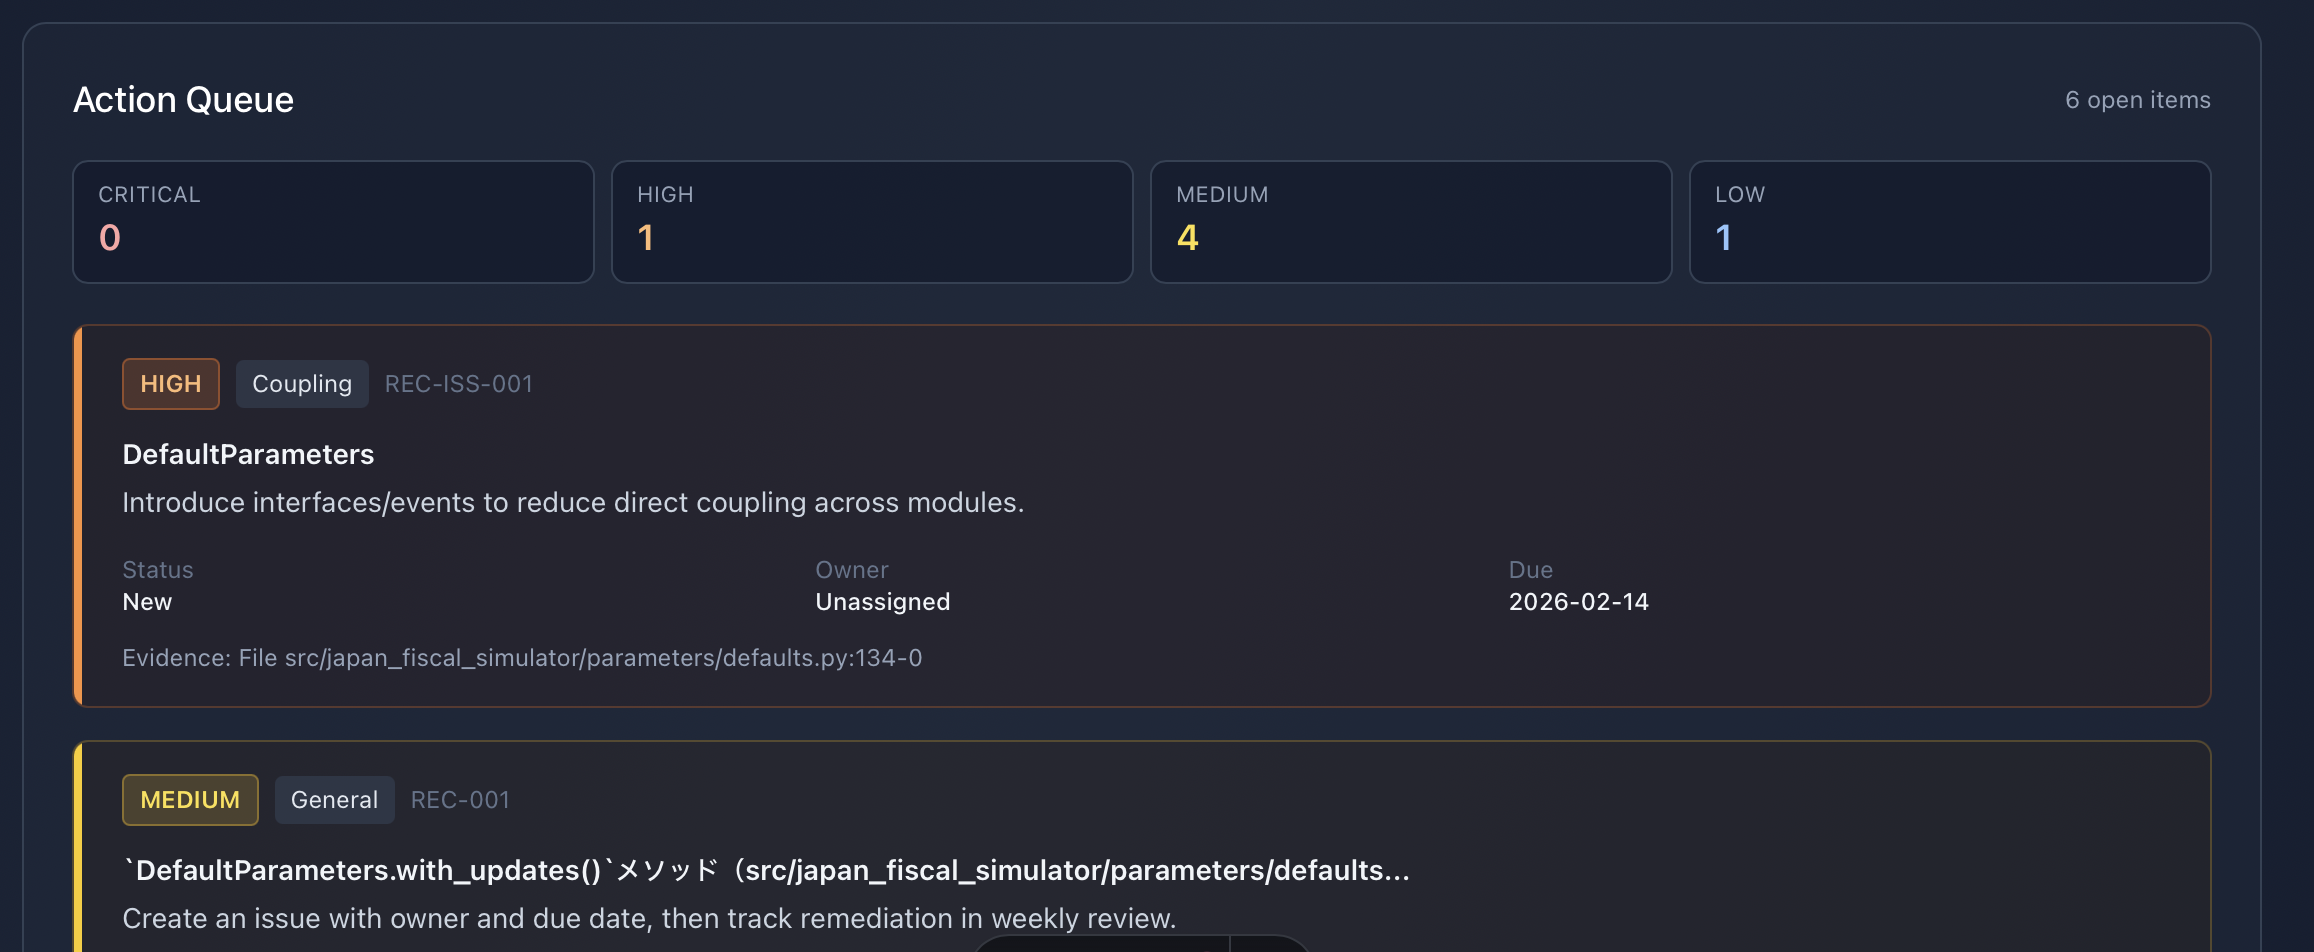Click the General category tag

coord(334,799)
